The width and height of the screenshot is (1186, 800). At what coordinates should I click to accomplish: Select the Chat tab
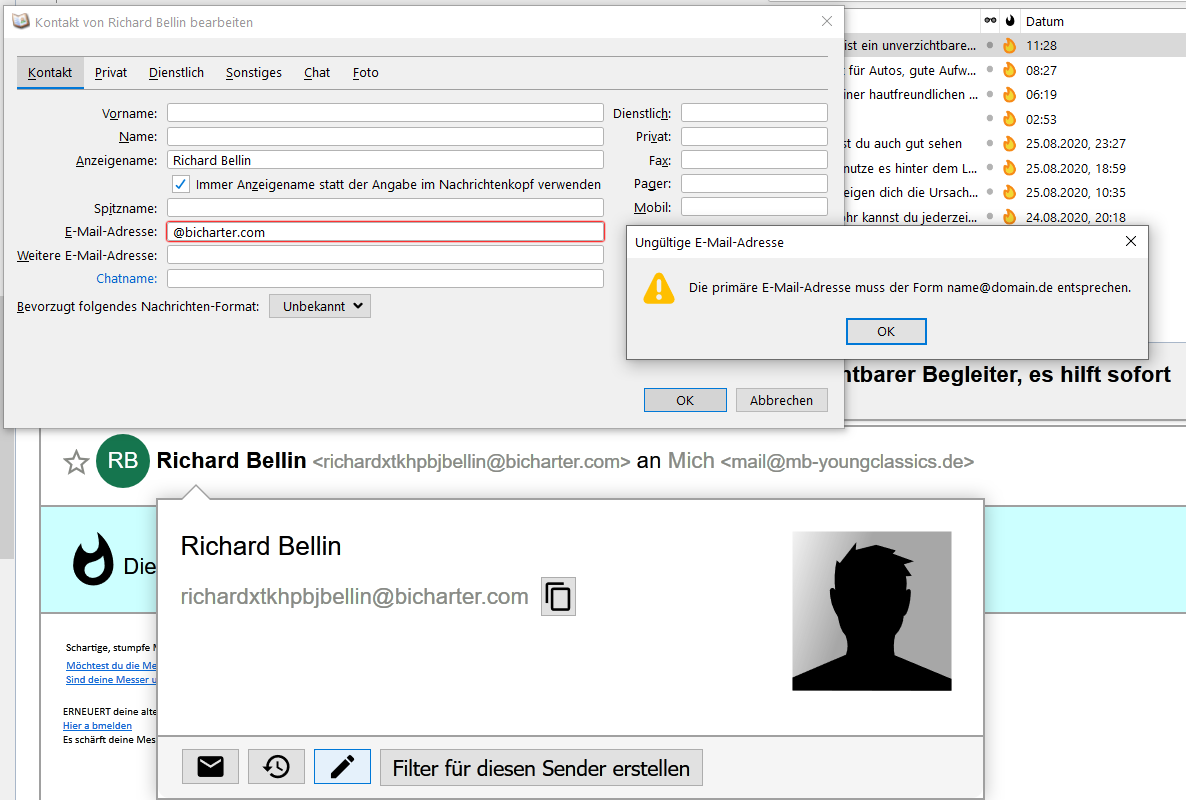click(x=317, y=73)
